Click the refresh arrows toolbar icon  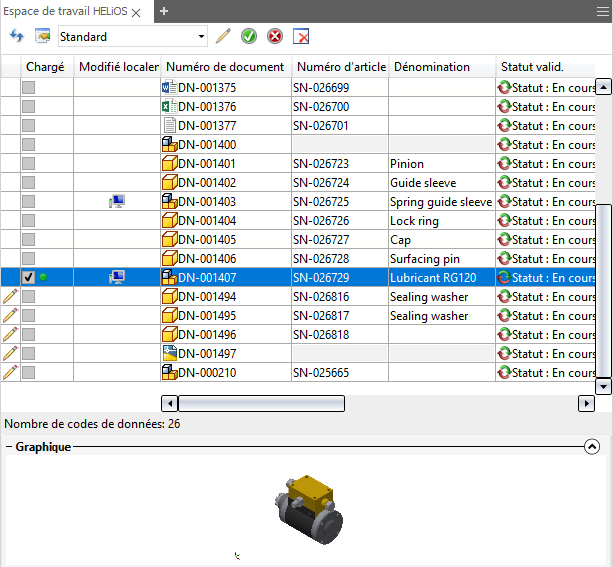[17, 36]
